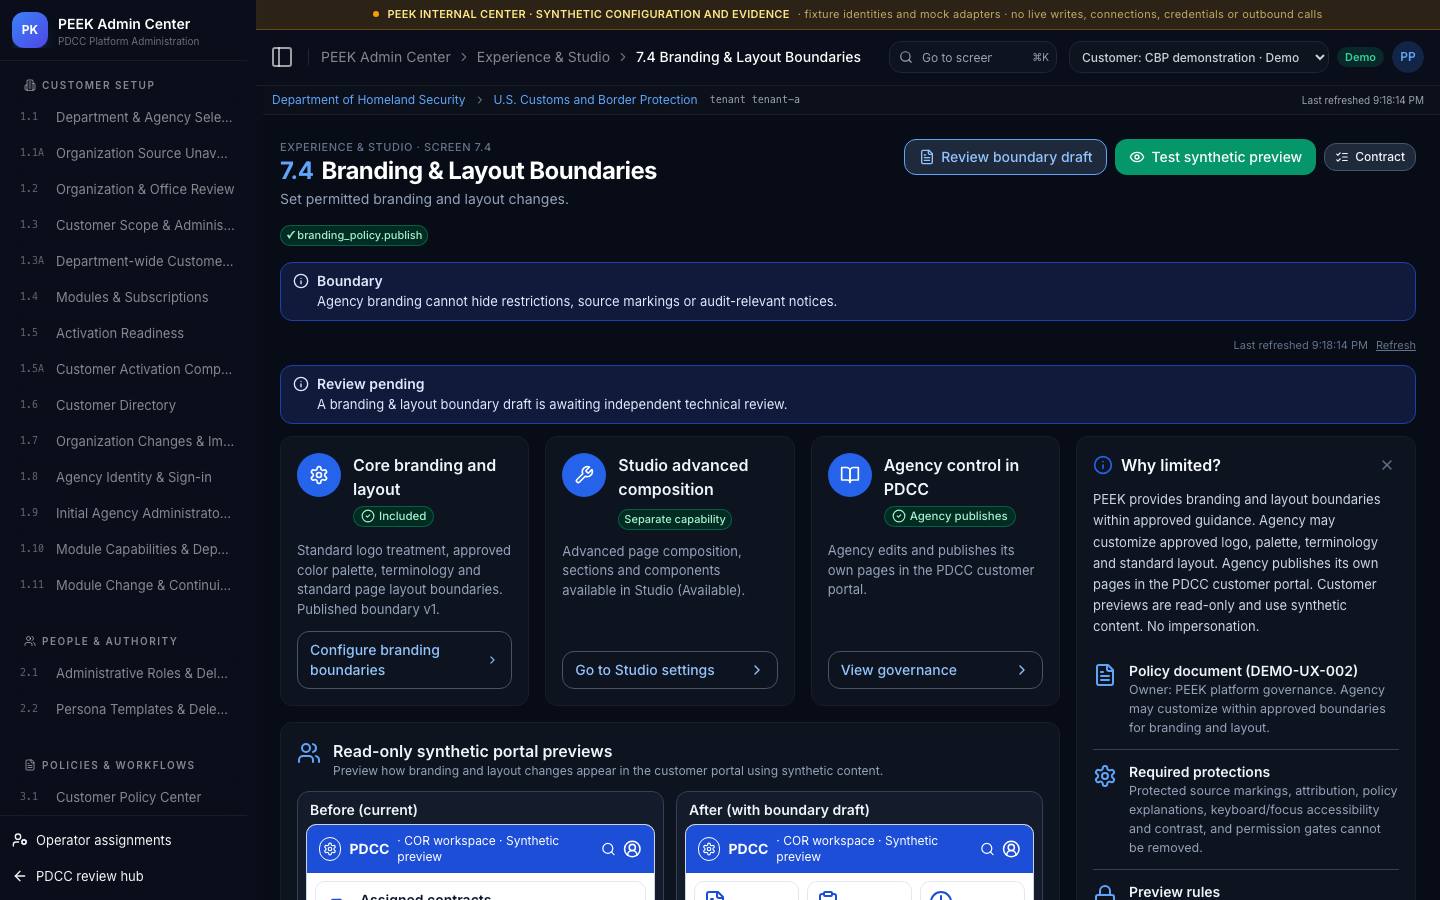
Task: Click the Operator assignments person icon
Action: (x=20, y=840)
